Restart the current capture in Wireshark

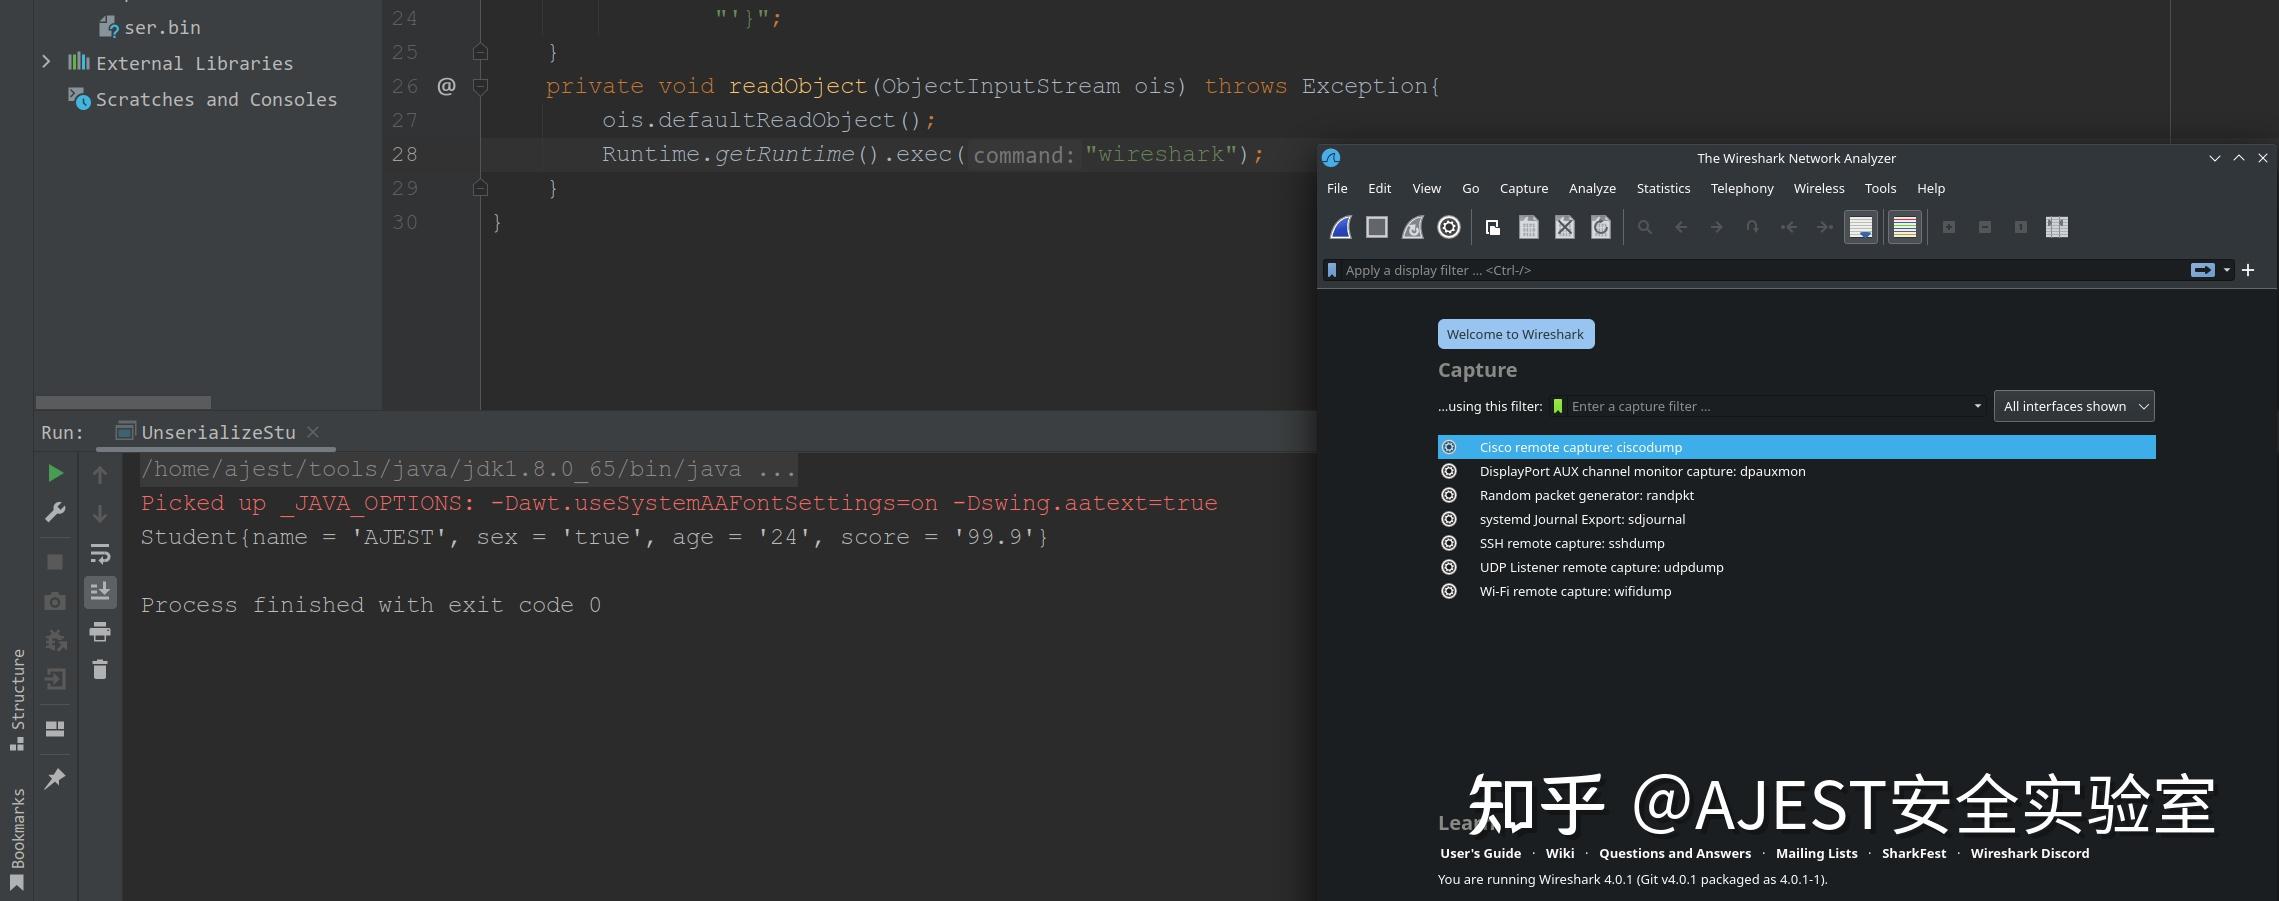[x=1413, y=227]
